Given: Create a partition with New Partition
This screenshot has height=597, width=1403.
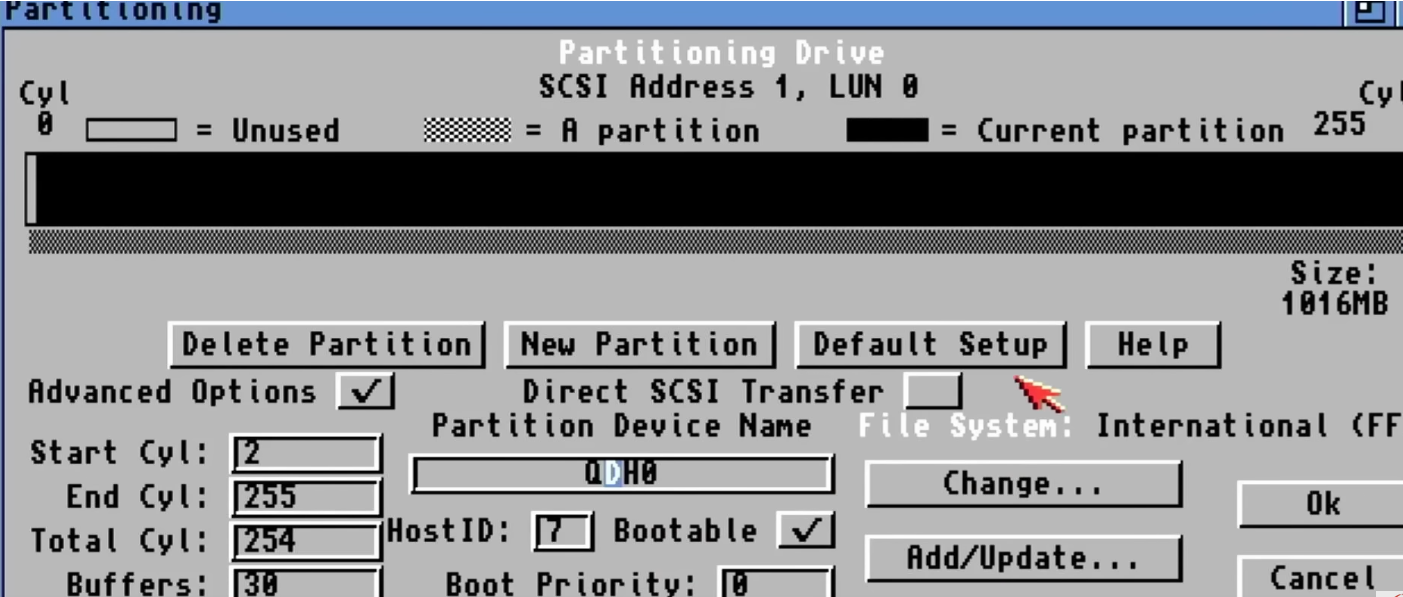Looking at the screenshot, I should 639,346.
